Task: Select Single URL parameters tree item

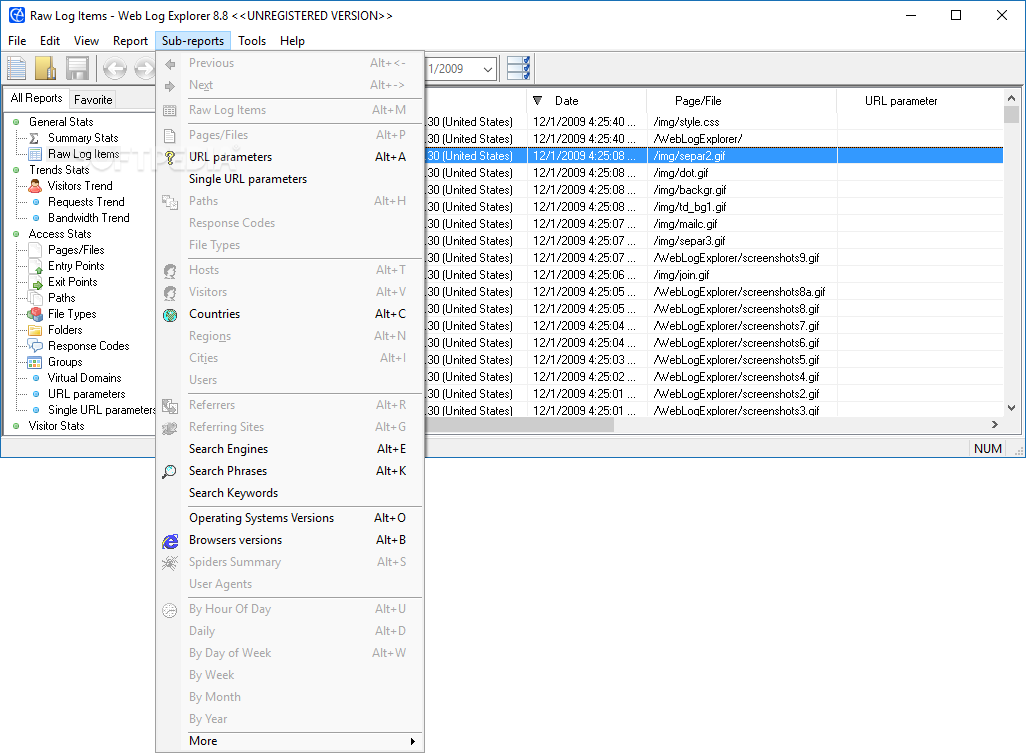Action: pyautogui.click(x=101, y=410)
